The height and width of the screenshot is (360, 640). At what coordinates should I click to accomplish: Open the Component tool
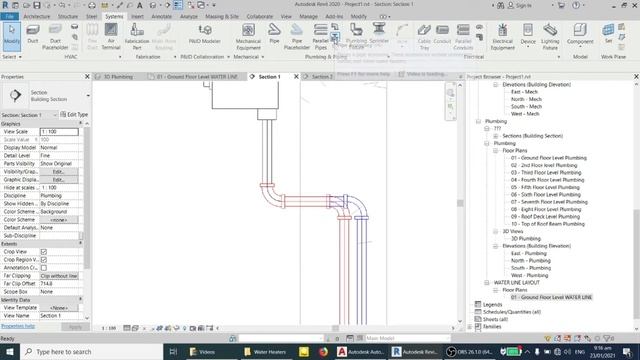(580, 34)
